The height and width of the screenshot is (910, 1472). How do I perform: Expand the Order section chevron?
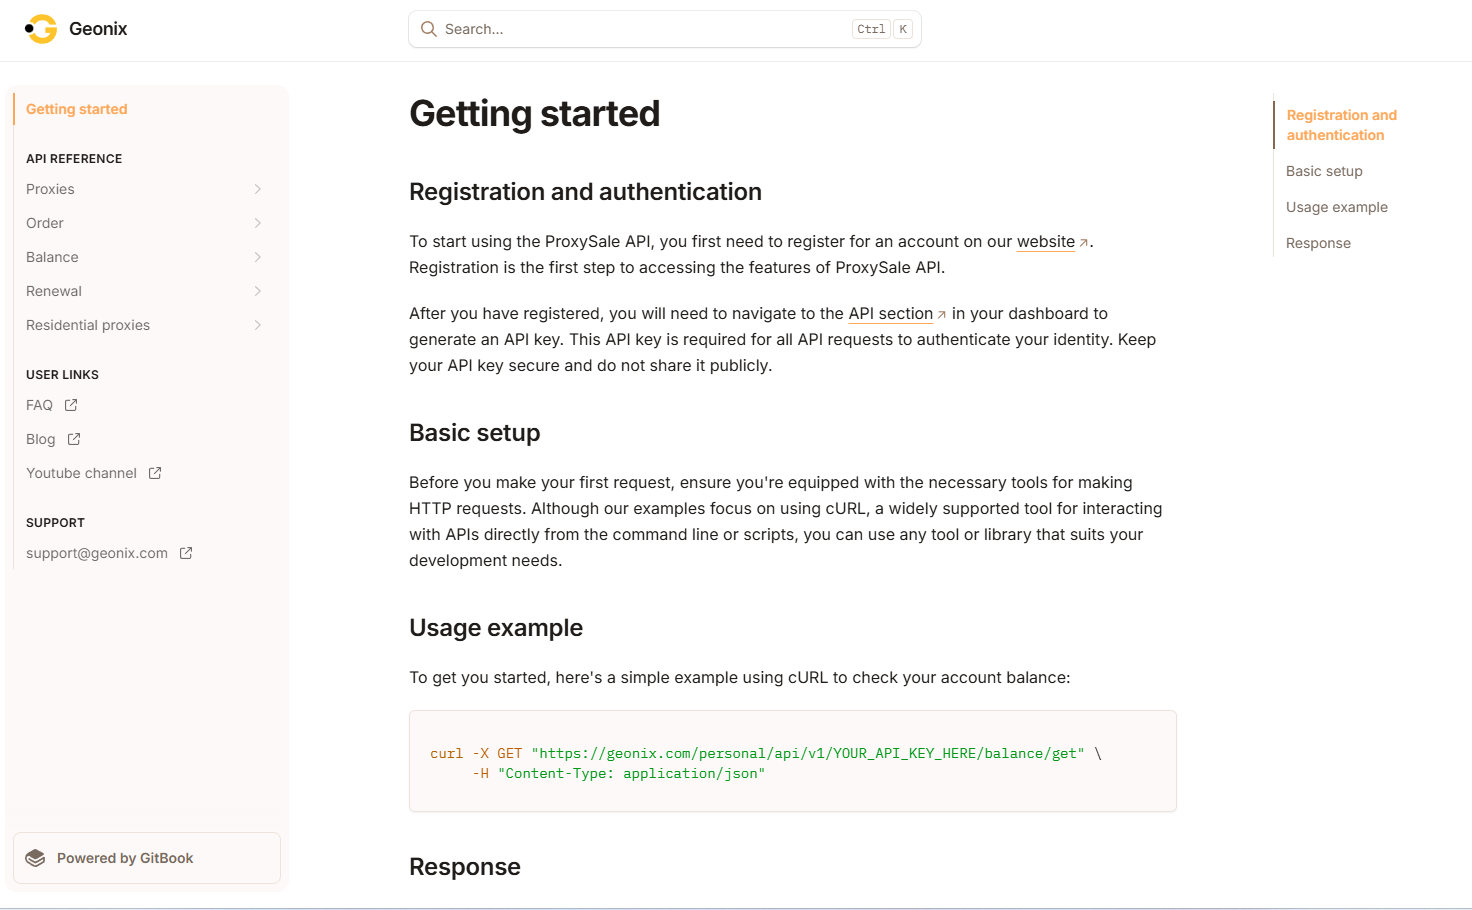pyautogui.click(x=258, y=223)
